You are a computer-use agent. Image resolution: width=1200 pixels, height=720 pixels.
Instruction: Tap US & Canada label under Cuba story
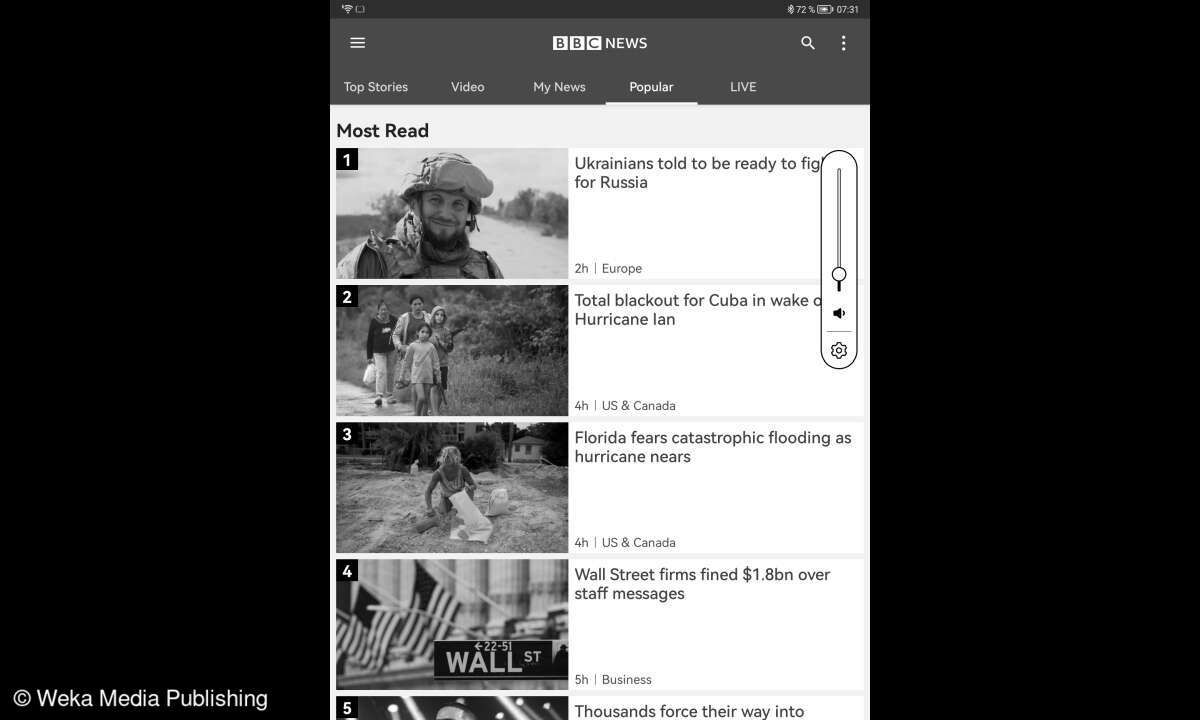tap(639, 405)
